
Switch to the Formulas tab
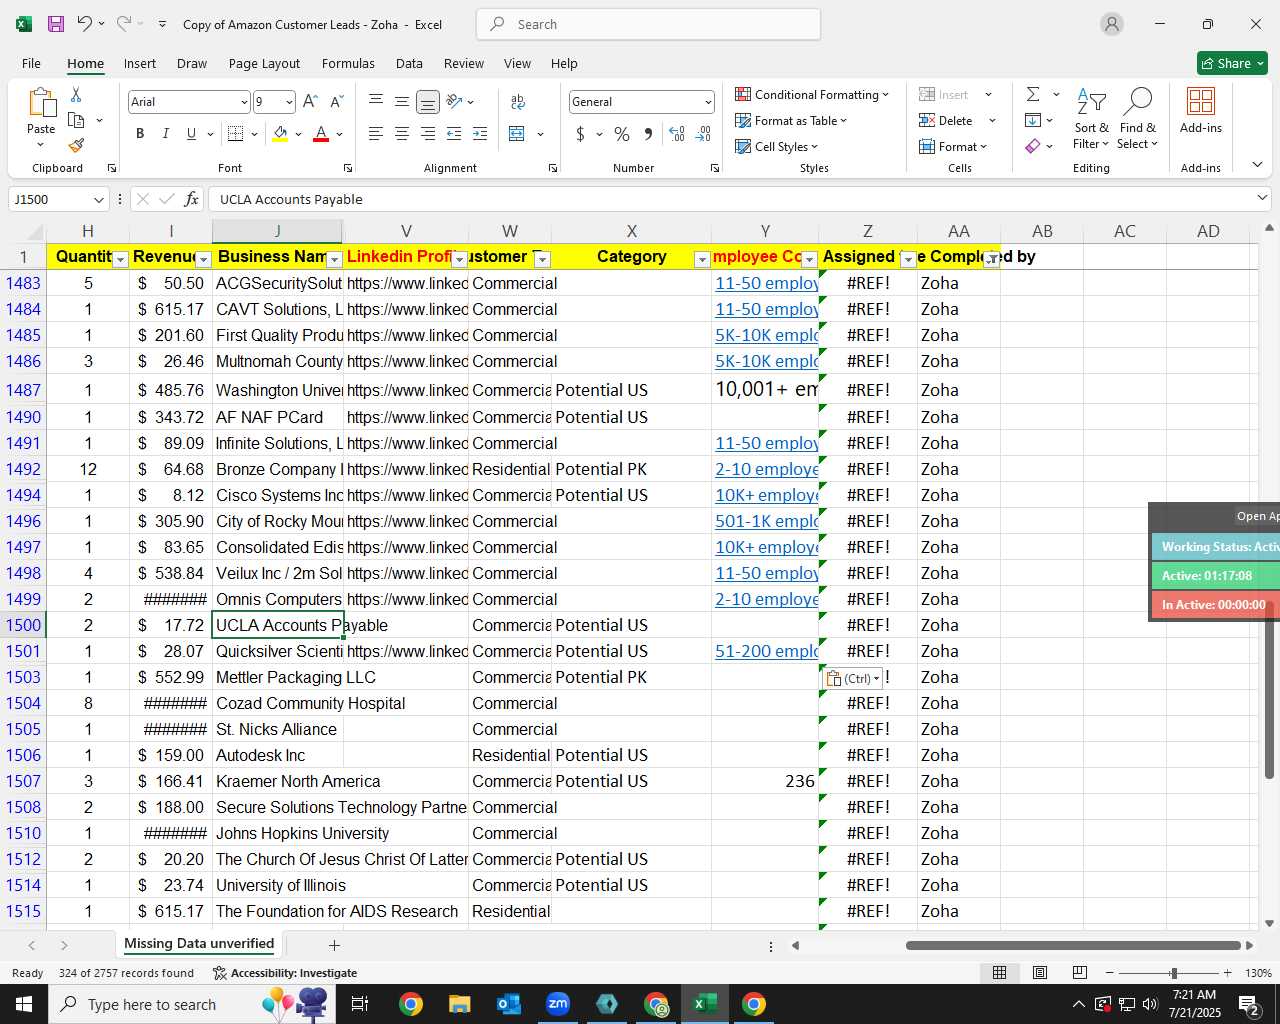[x=348, y=63]
